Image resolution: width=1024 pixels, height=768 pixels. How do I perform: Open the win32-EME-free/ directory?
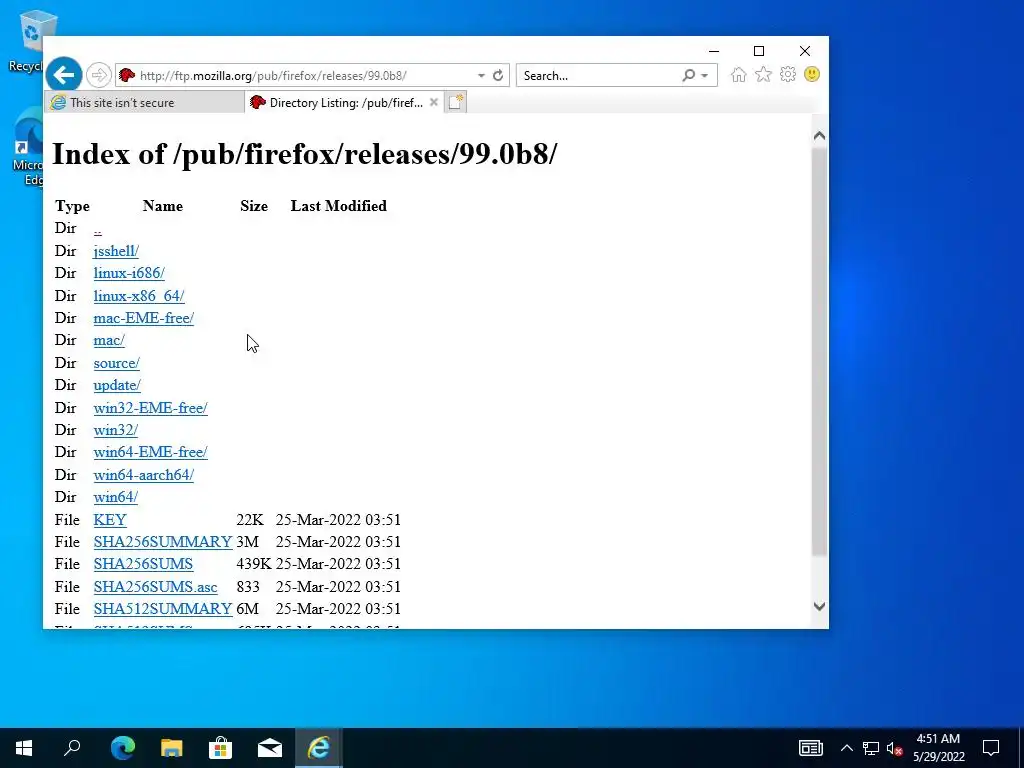coord(150,408)
